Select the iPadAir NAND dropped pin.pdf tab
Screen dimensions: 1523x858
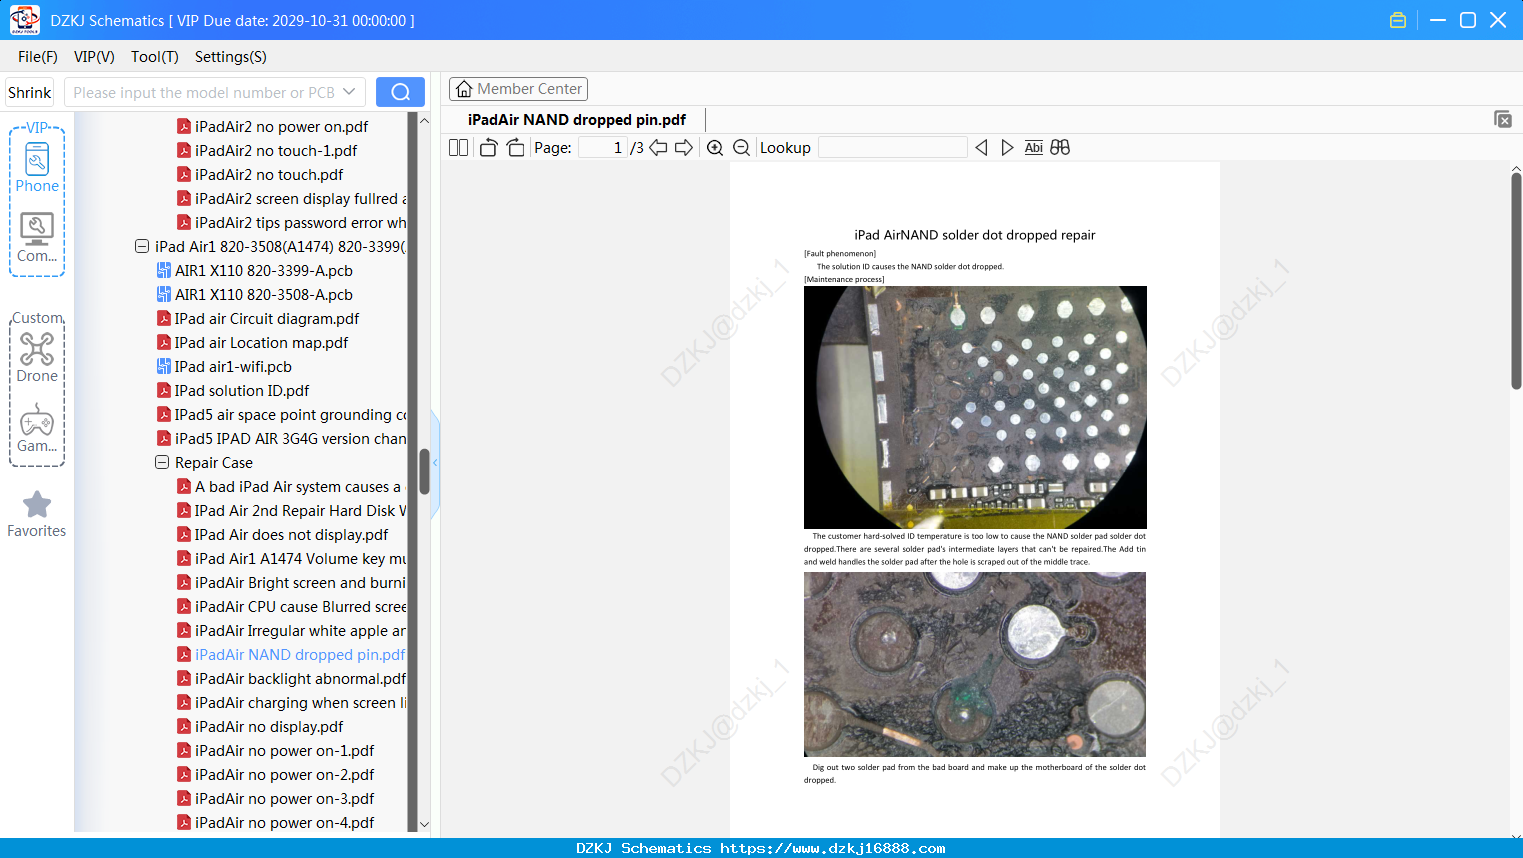click(x=577, y=120)
